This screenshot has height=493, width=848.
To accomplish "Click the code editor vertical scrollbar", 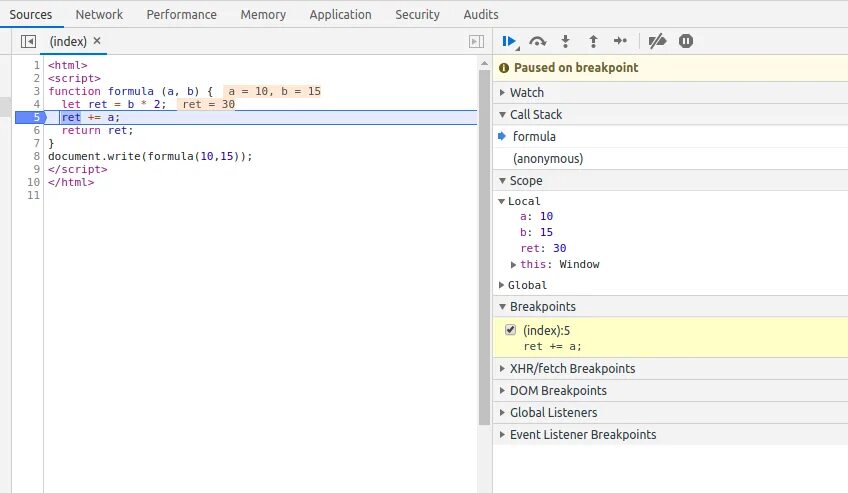I will point(484,247).
